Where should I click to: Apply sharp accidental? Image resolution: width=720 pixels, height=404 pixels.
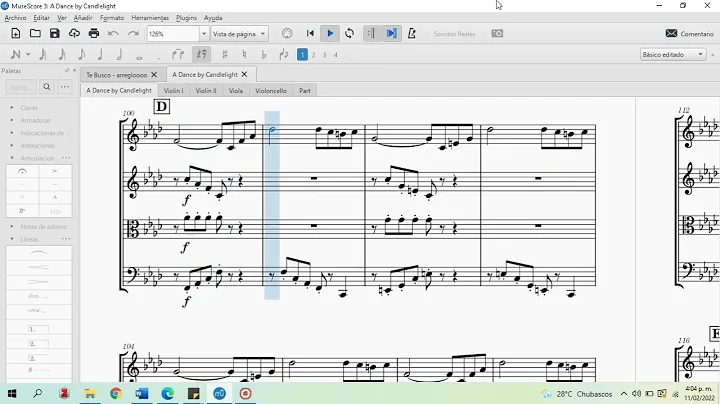point(225,55)
